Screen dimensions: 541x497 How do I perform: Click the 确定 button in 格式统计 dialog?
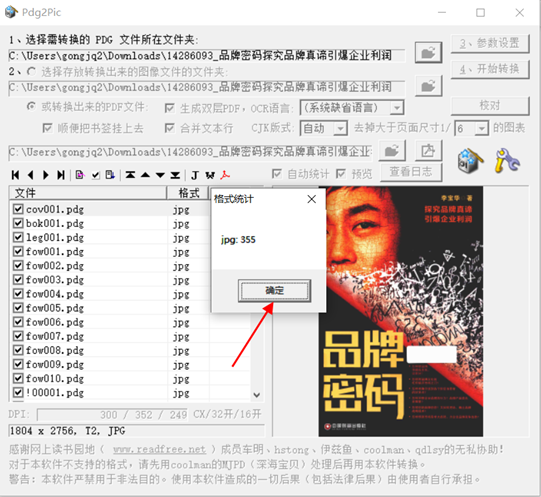(x=274, y=291)
